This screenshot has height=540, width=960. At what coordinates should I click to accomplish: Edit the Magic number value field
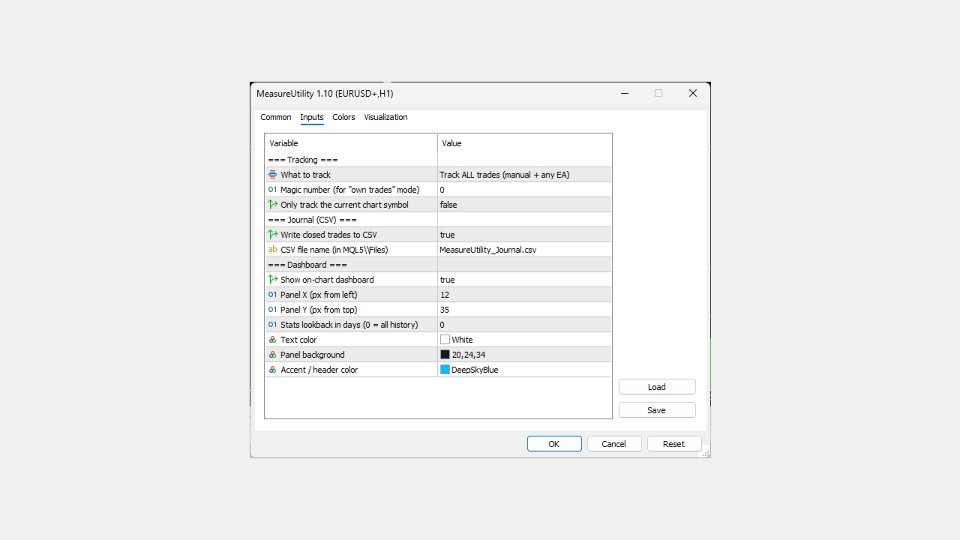524,190
